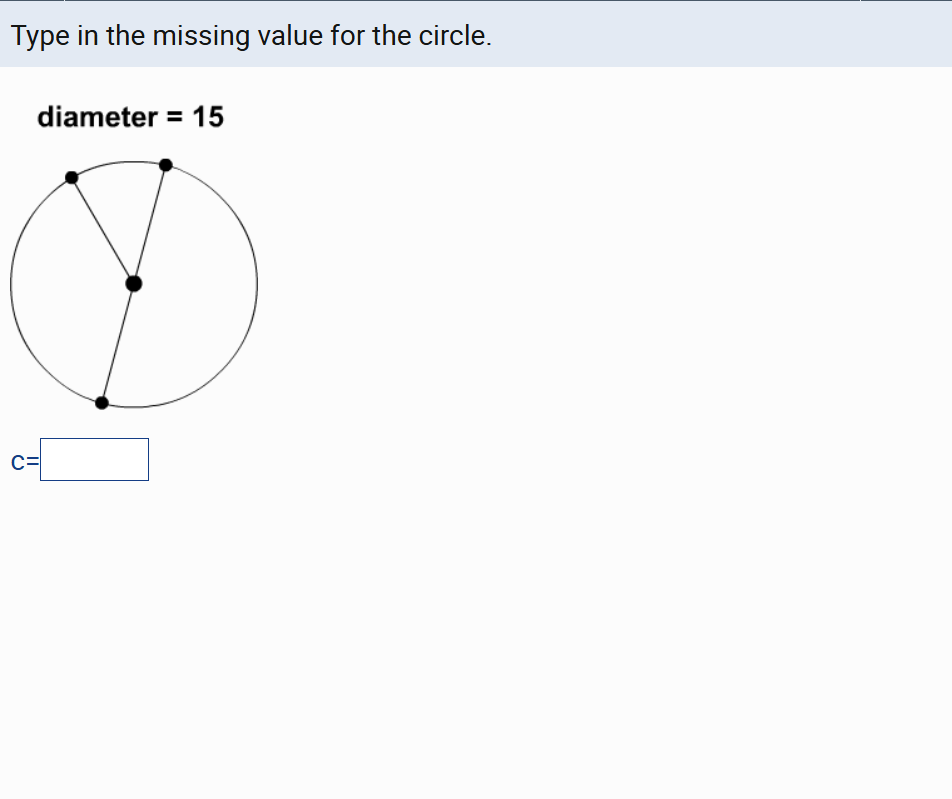The height and width of the screenshot is (799, 952).
Task: Select the center point of the circle
Action: coord(134,283)
